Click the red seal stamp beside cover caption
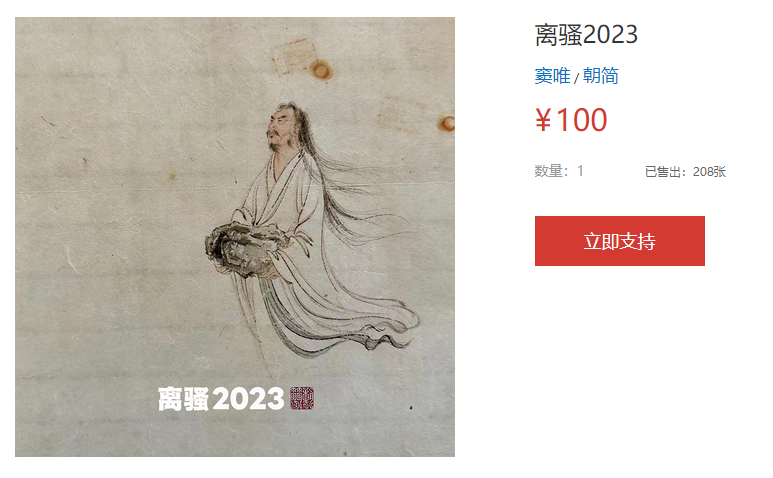Viewport: 773px width, 478px height. [x=302, y=398]
